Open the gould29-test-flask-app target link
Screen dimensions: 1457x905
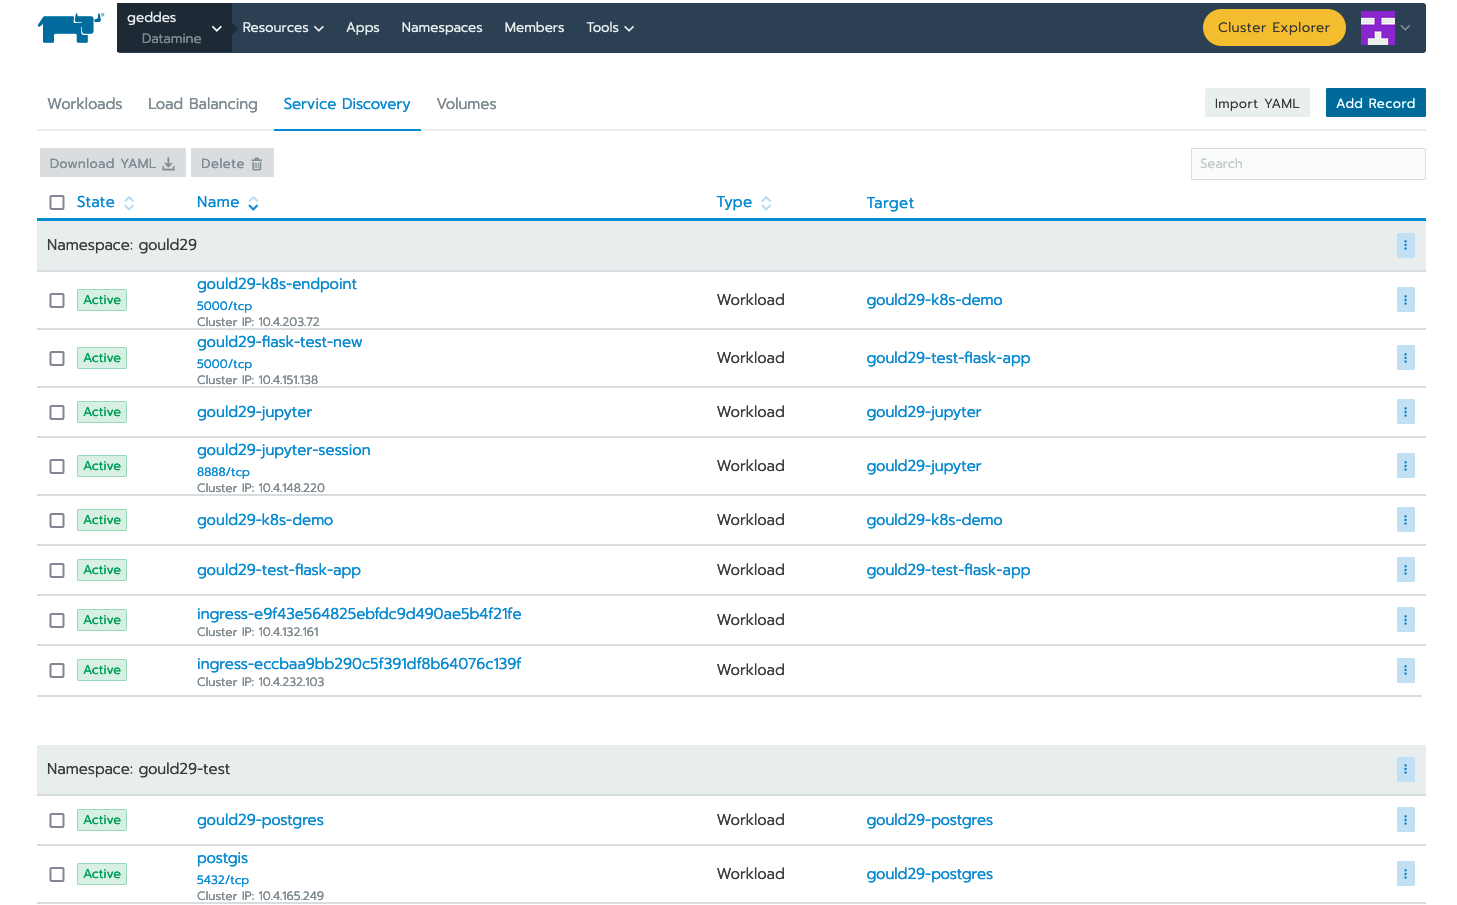pyautogui.click(x=948, y=569)
